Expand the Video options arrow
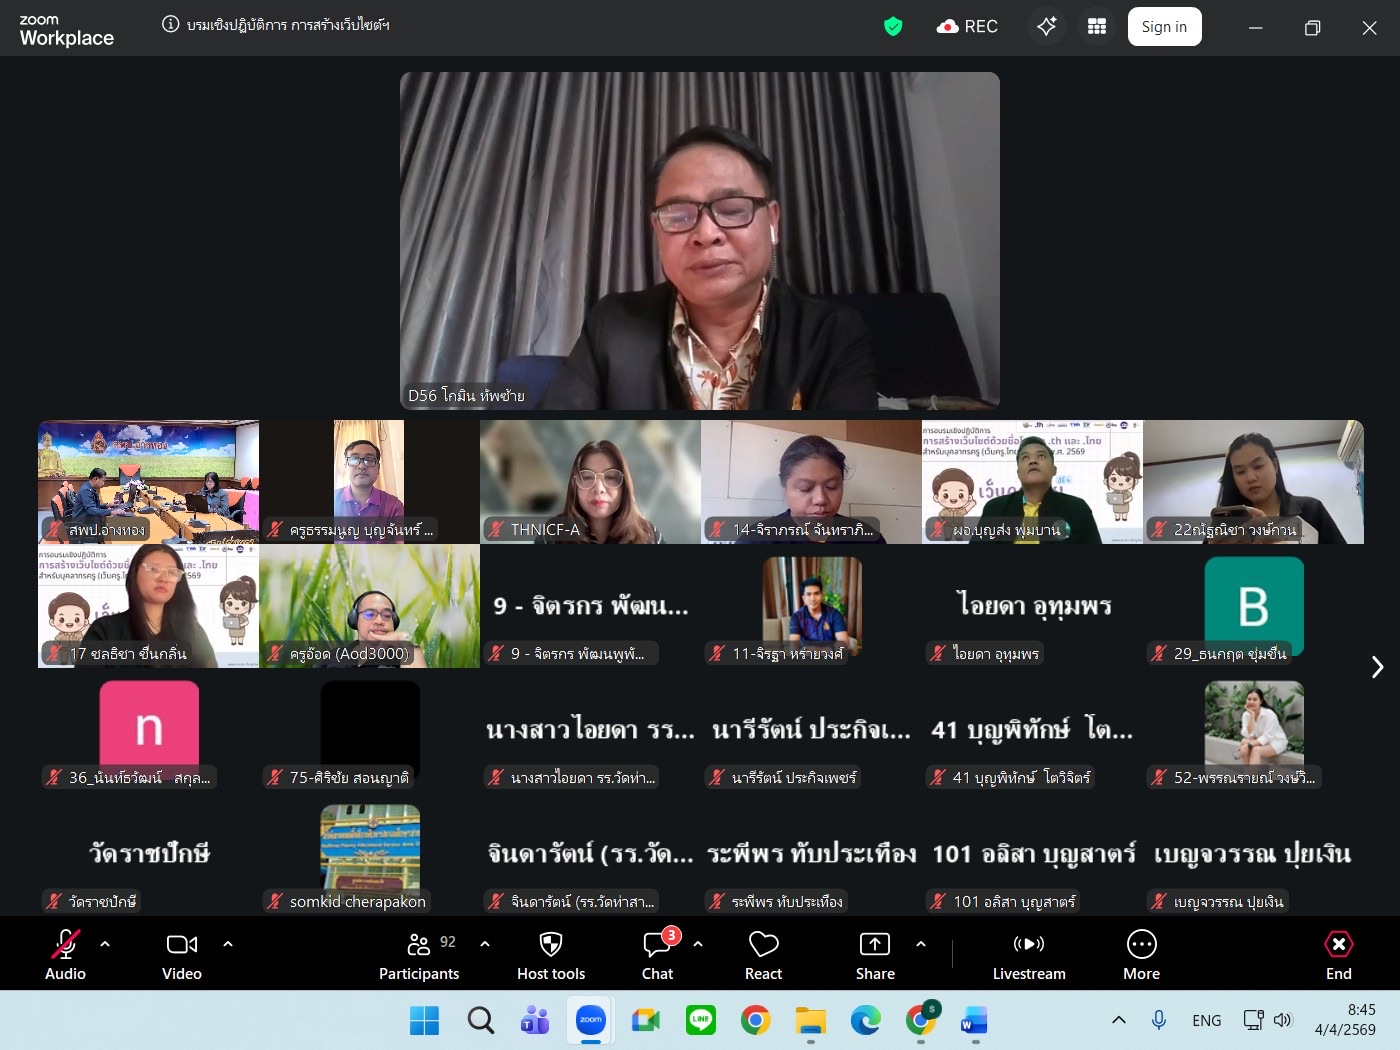Image resolution: width=1400 pixels, height=1050 pixels. [228, 943]
